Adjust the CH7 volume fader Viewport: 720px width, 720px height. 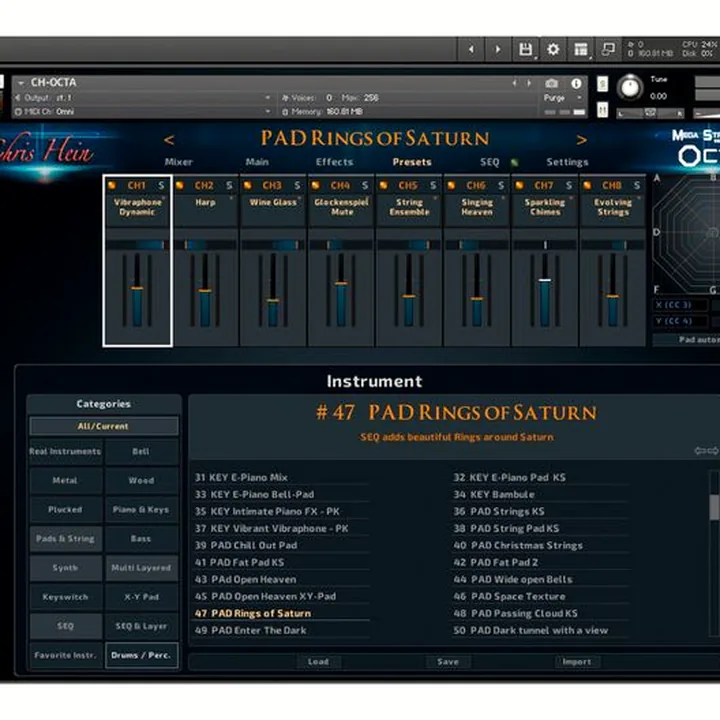tap(545, 280)
